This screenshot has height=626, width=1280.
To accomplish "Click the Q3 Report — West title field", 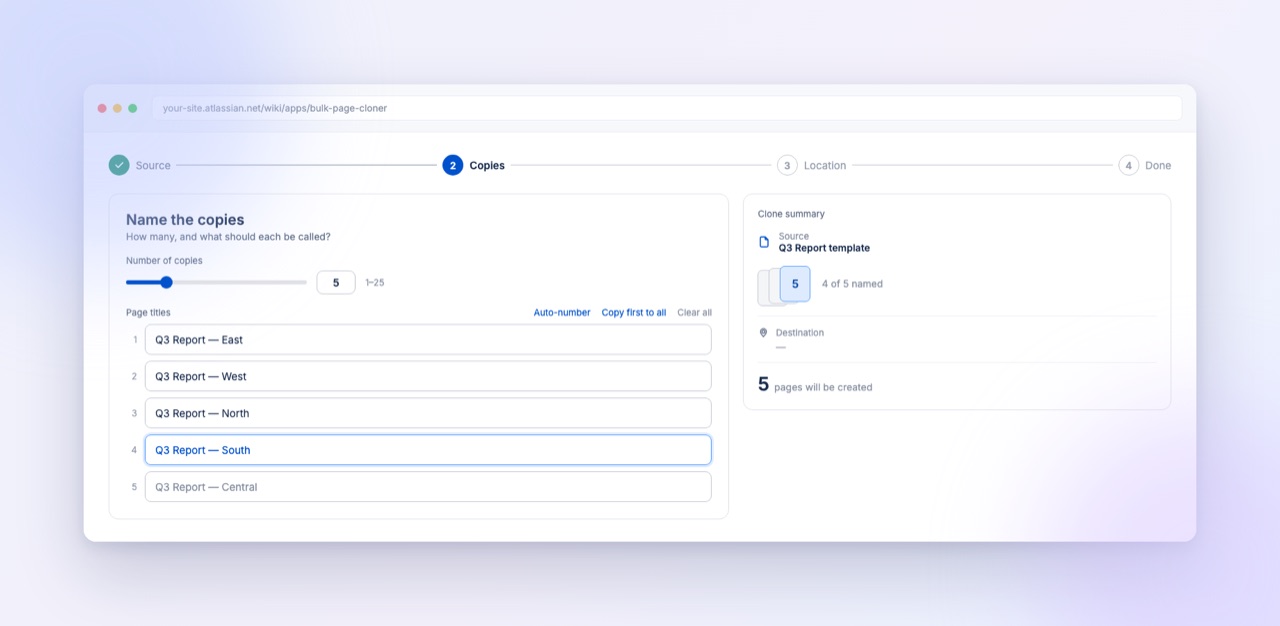I will tap(428, 376).
